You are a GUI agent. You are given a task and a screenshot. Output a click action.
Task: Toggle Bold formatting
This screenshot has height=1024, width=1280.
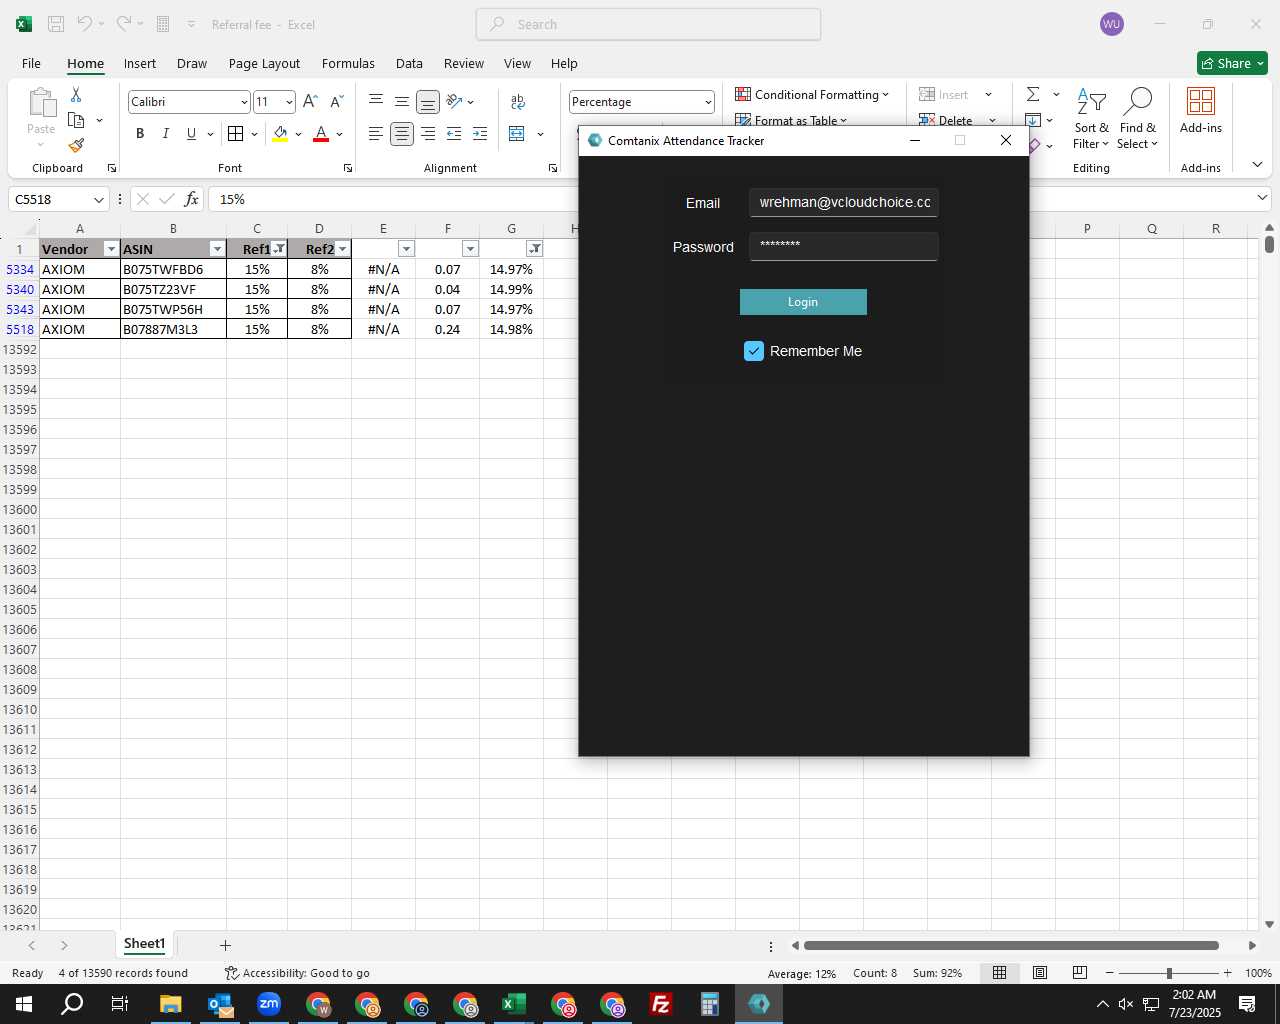[140, 134]
